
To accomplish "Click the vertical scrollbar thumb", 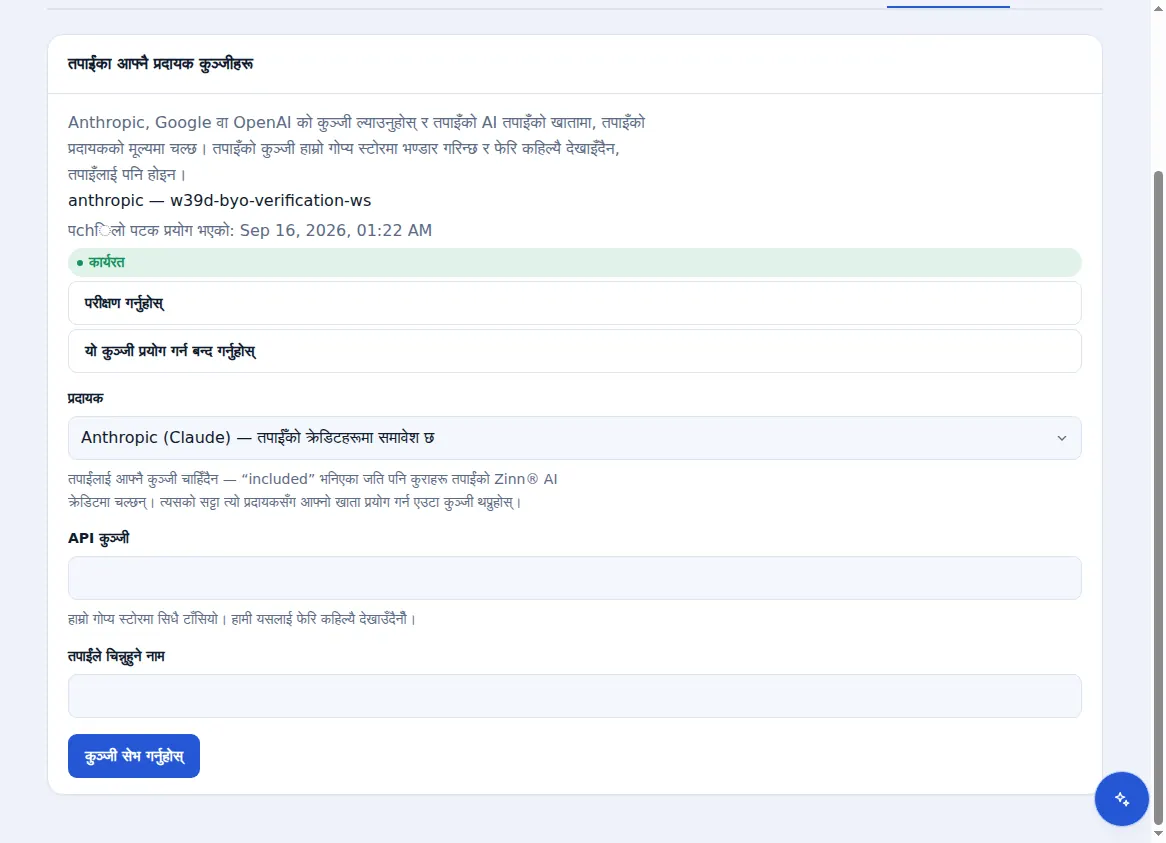I will pyautogui.click(x=1158, y=497).
